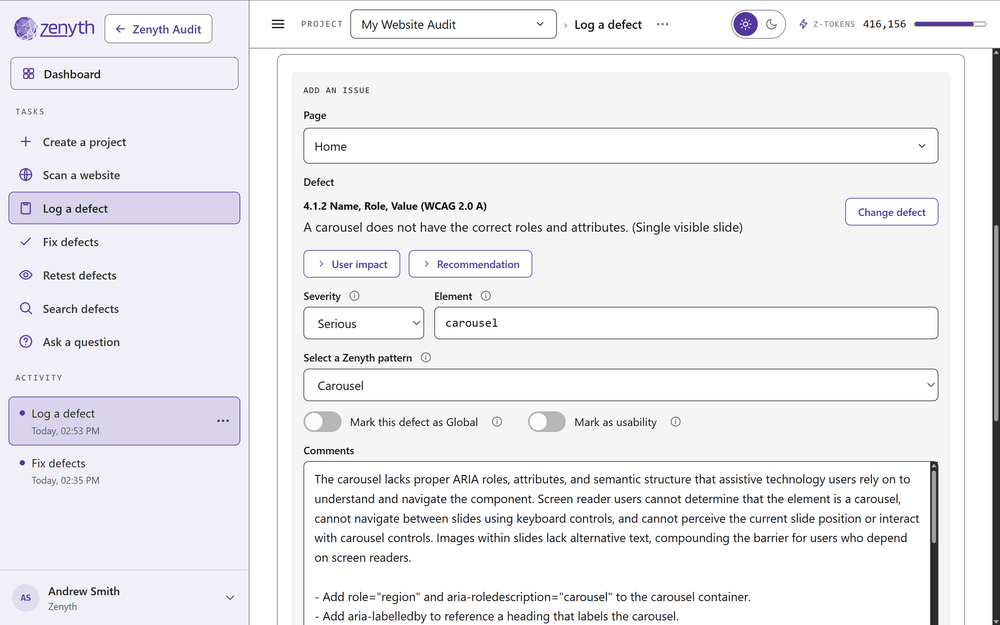Click the Z-Tokens count 416,156
The image size is (1000, 625).
[x=884, y=24]
